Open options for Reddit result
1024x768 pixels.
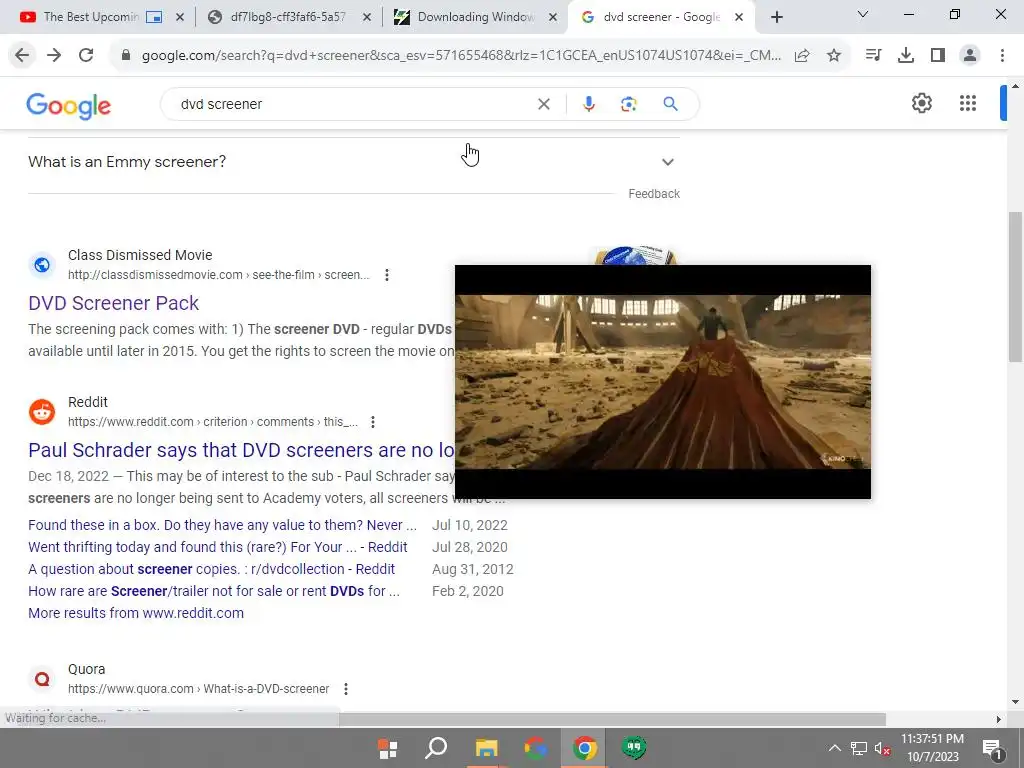point(373,422)
